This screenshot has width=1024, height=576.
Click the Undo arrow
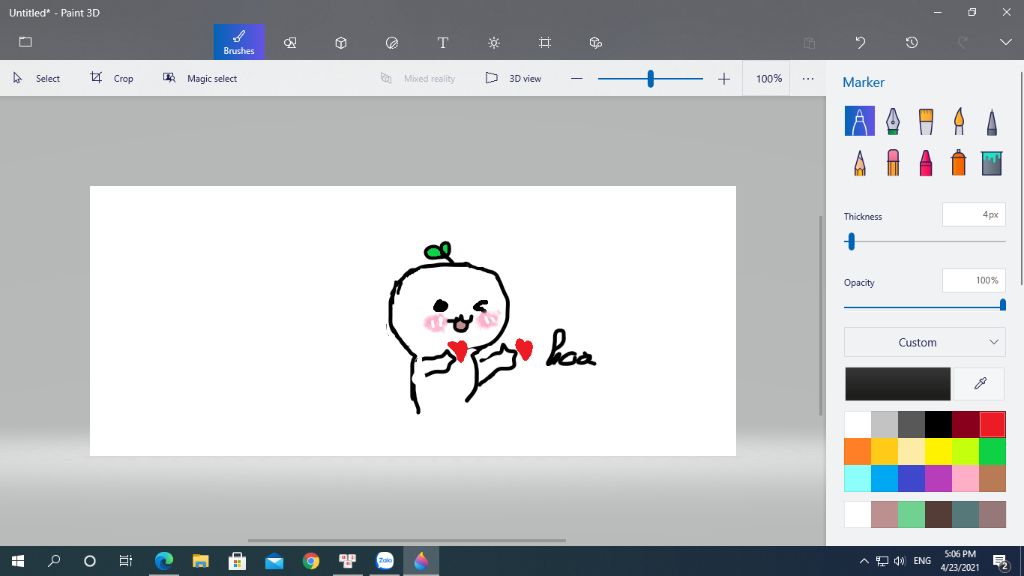click(x=860, y=42)
